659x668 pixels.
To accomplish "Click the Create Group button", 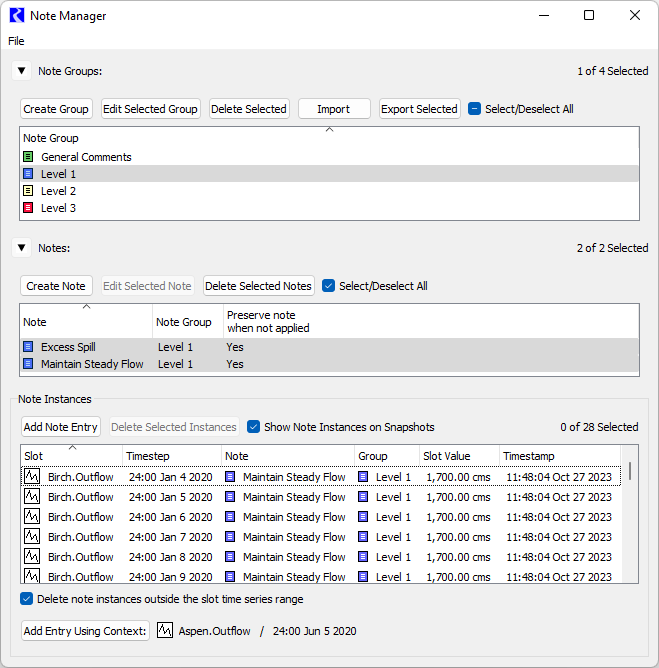I will point(56,109).
